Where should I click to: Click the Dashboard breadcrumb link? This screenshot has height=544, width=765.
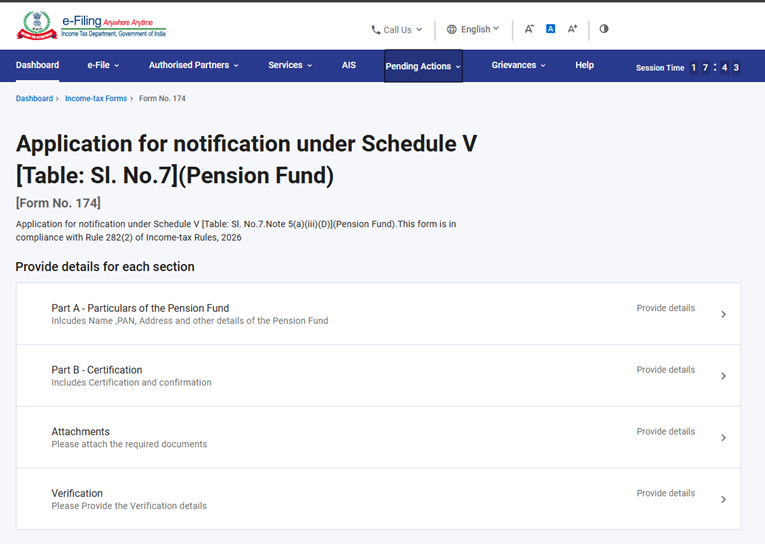click(x=34, y=99)
